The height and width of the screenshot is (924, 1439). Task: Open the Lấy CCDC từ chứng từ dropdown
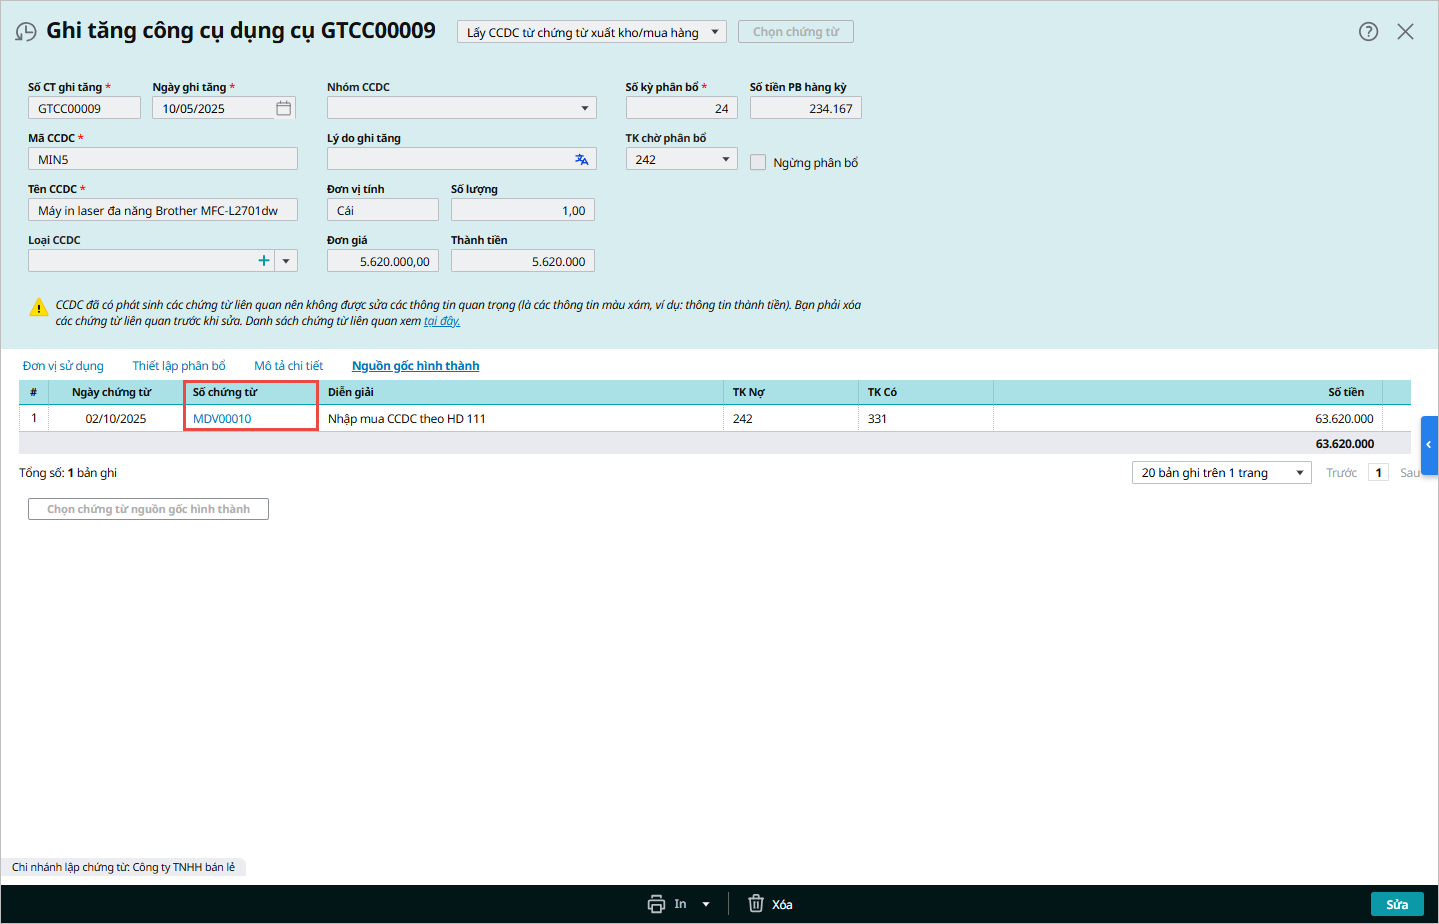coord(714,32)
